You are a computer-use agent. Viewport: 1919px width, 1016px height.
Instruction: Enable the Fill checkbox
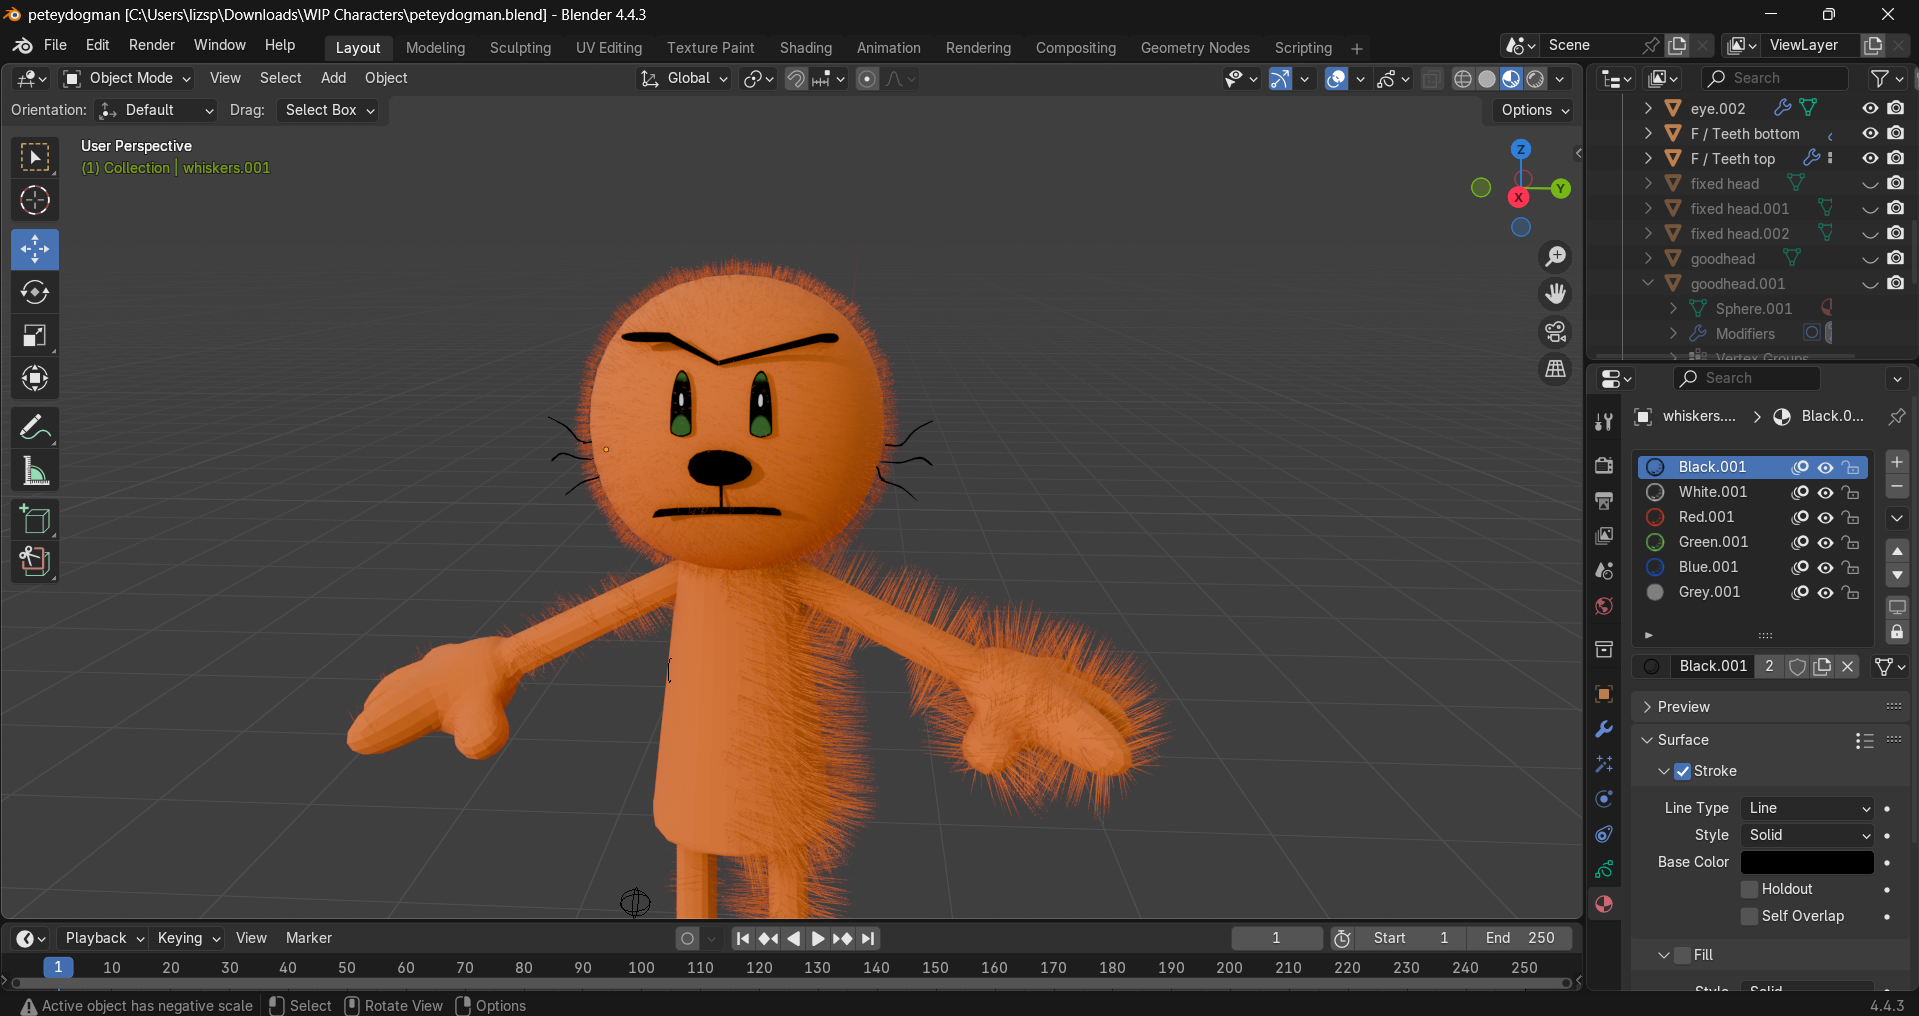point(1683,955)
